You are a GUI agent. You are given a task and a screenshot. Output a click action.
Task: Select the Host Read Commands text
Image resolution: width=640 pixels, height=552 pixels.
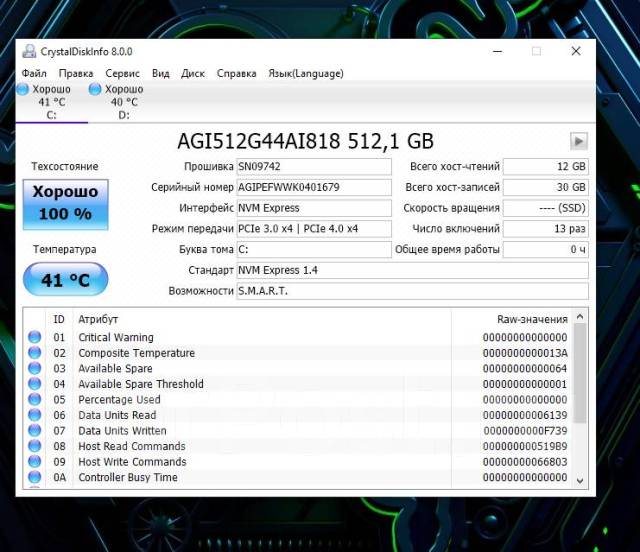point(132,446)
